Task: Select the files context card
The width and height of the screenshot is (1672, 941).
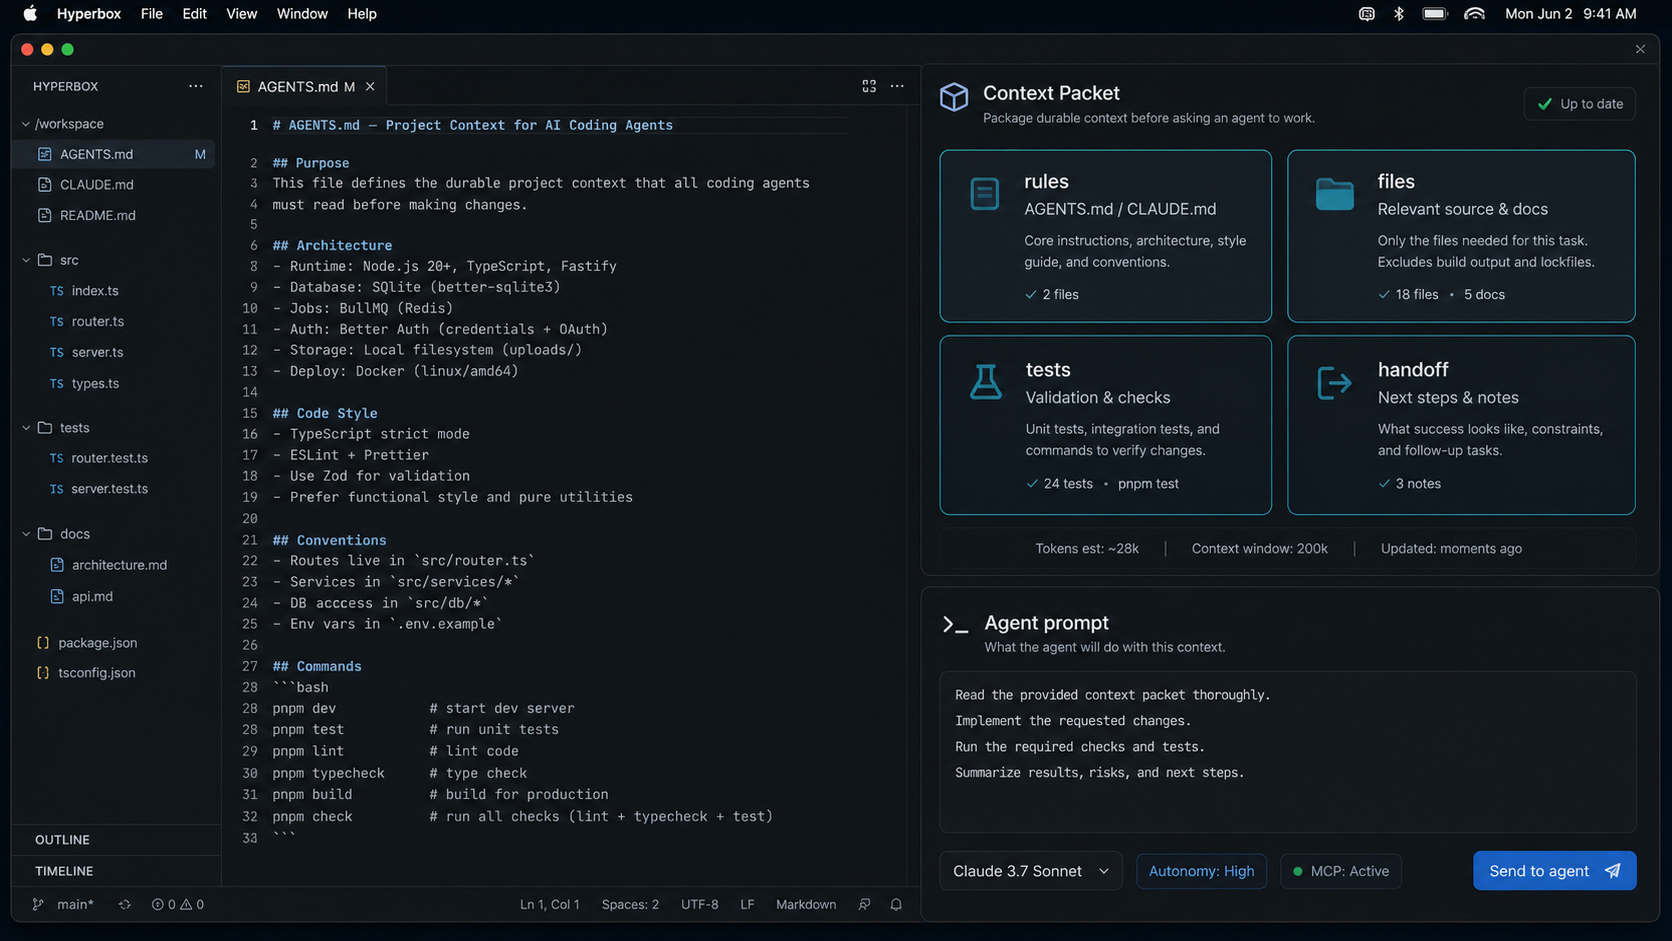Action: 1461,236
